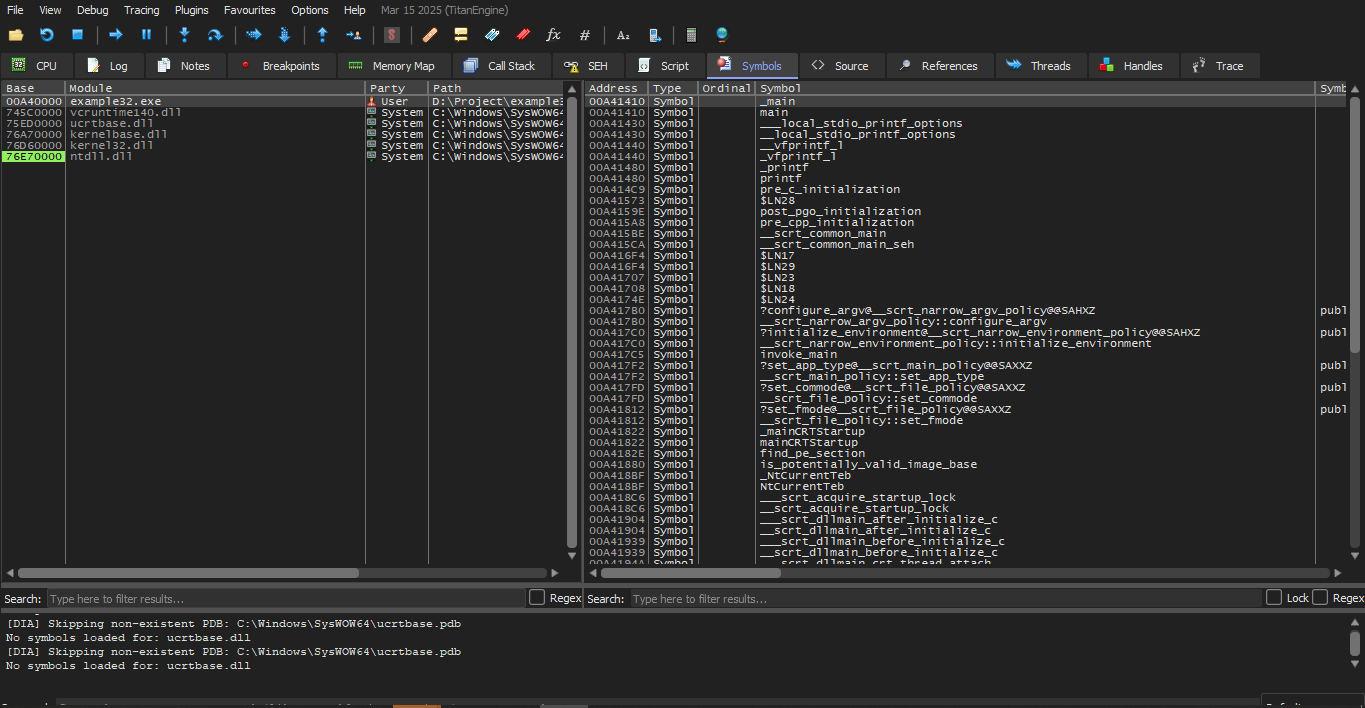Open the Functions fx icon
The width and height of the screenshot is (1365, 708).
(x=553, y=35)
